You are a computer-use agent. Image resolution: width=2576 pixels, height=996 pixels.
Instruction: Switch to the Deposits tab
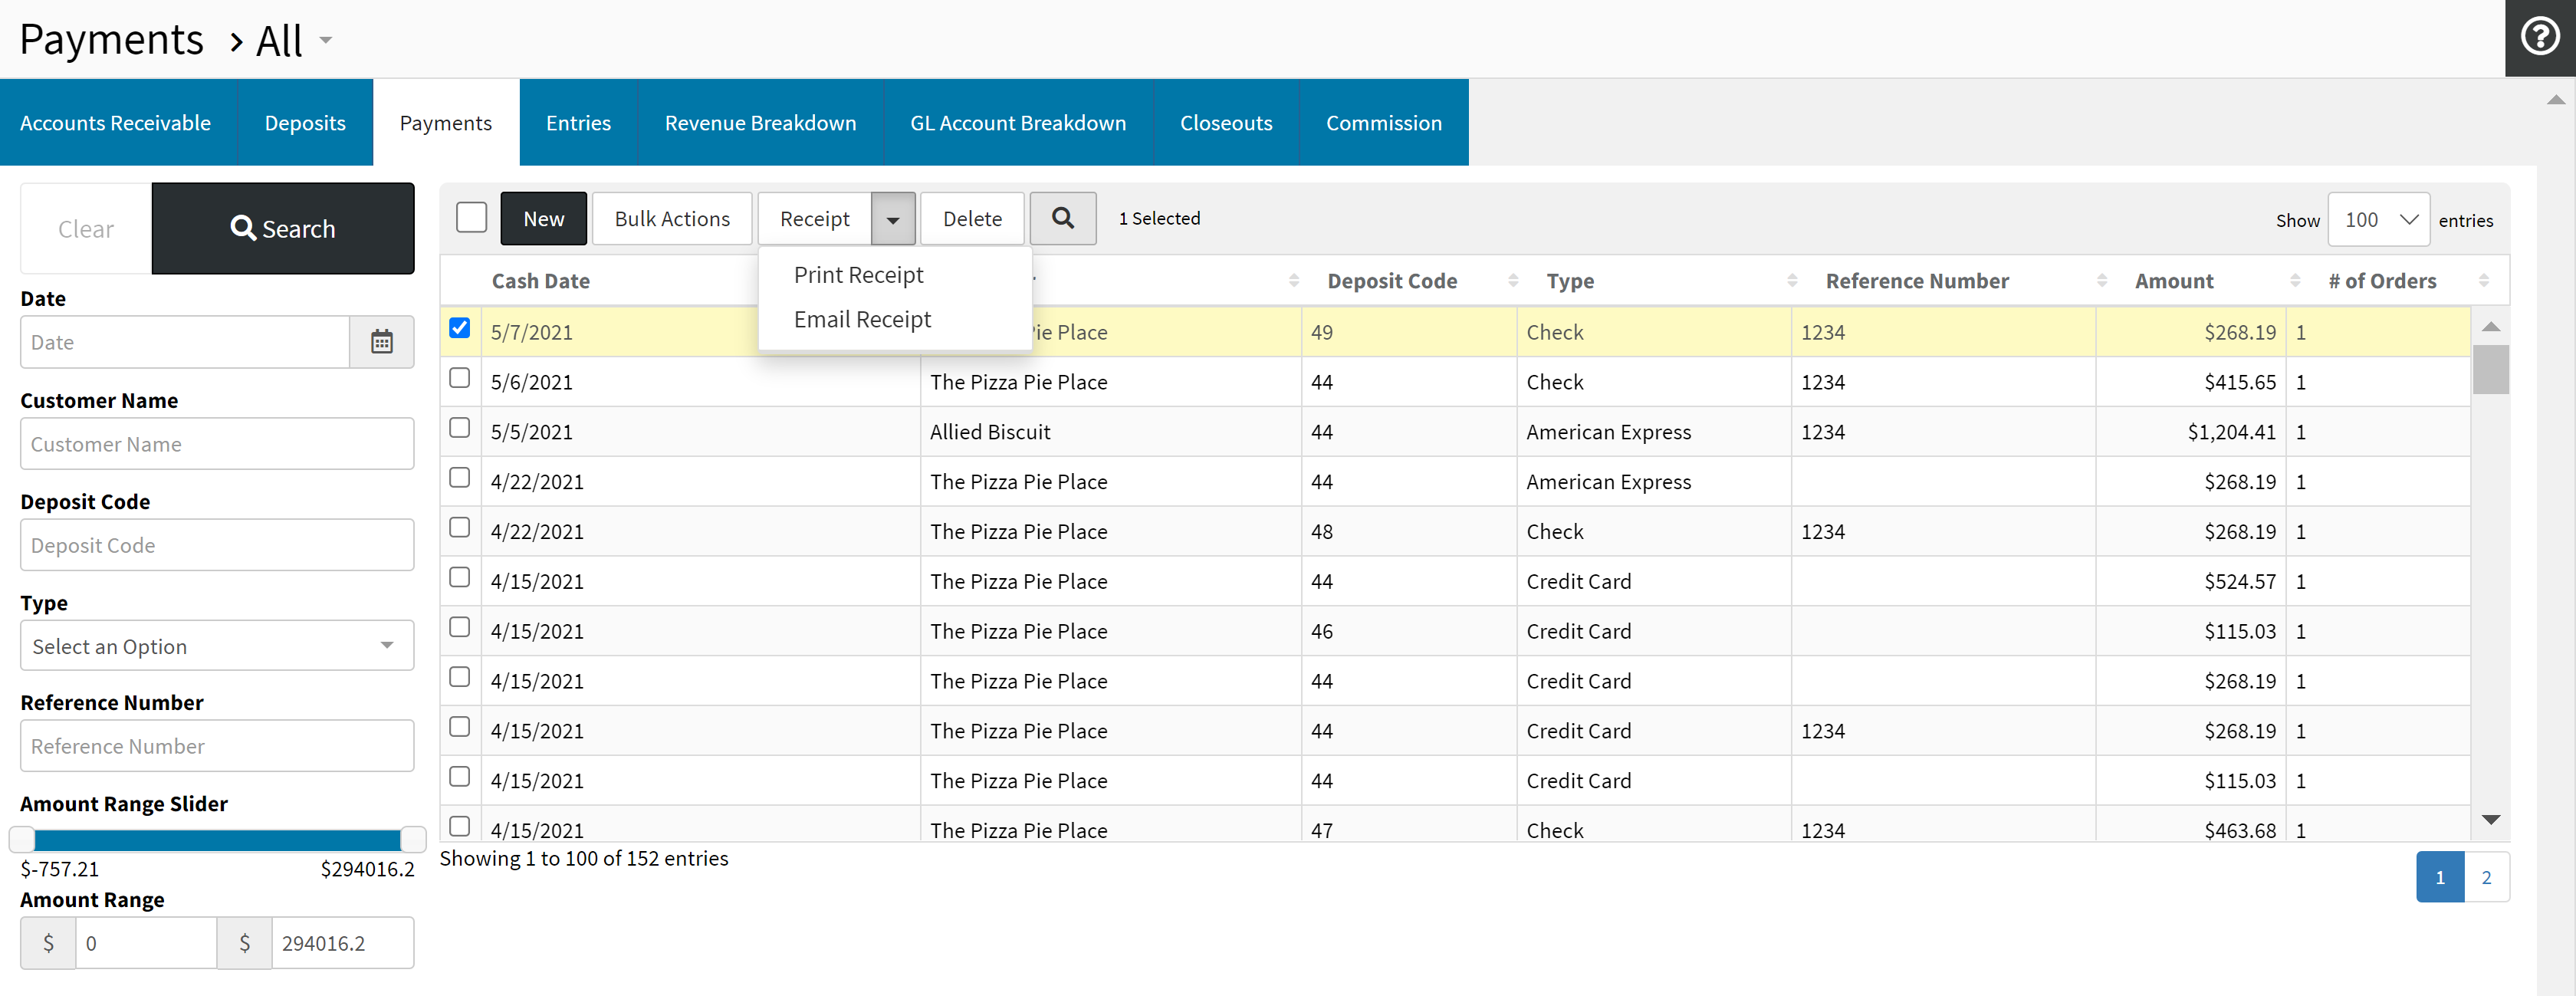pyautogui.click(x=304, y=122)
